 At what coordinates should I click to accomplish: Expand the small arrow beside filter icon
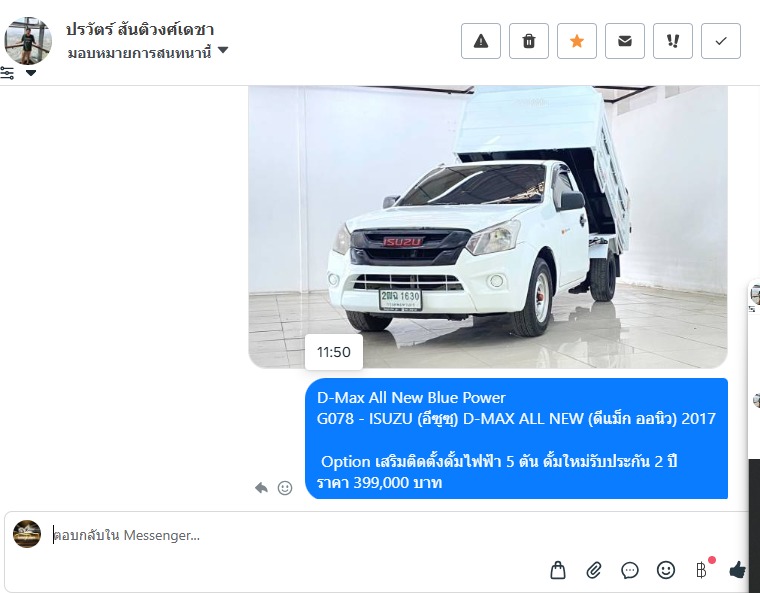click(x=31, y=73)
